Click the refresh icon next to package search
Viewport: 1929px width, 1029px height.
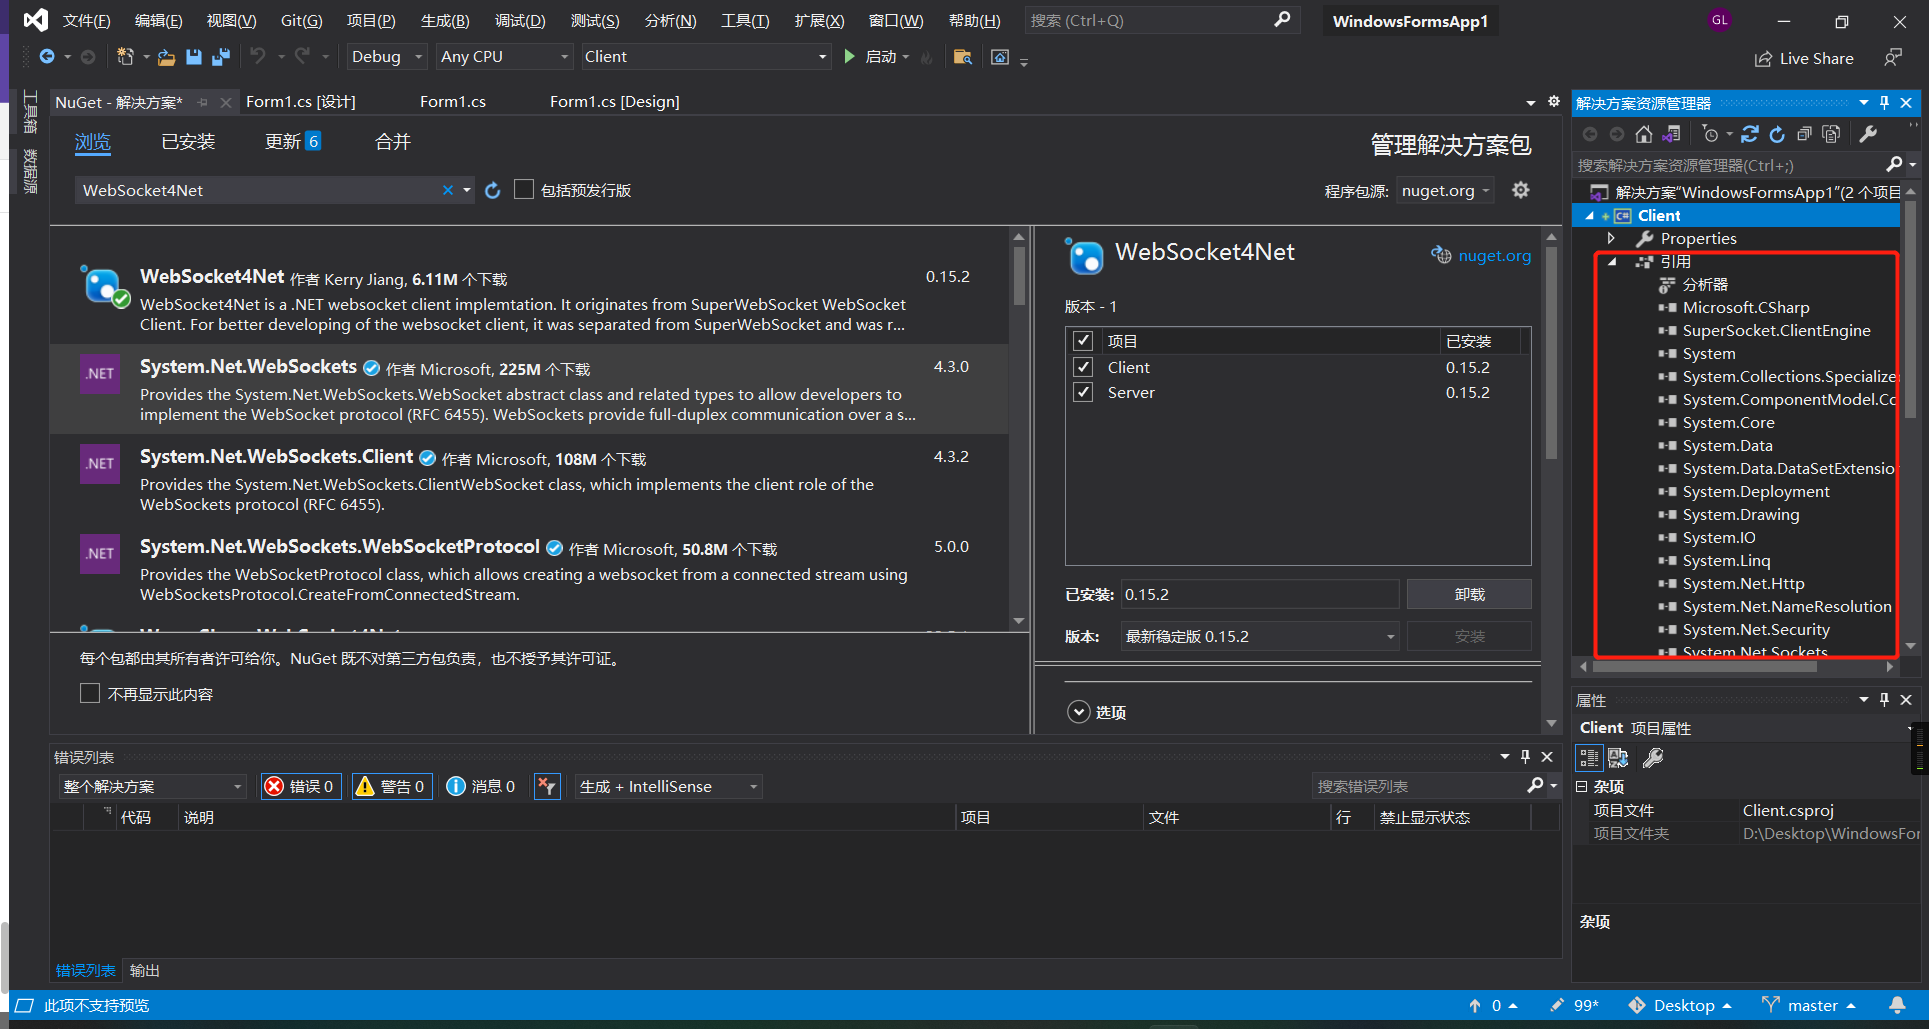click(x=492, y=190)
